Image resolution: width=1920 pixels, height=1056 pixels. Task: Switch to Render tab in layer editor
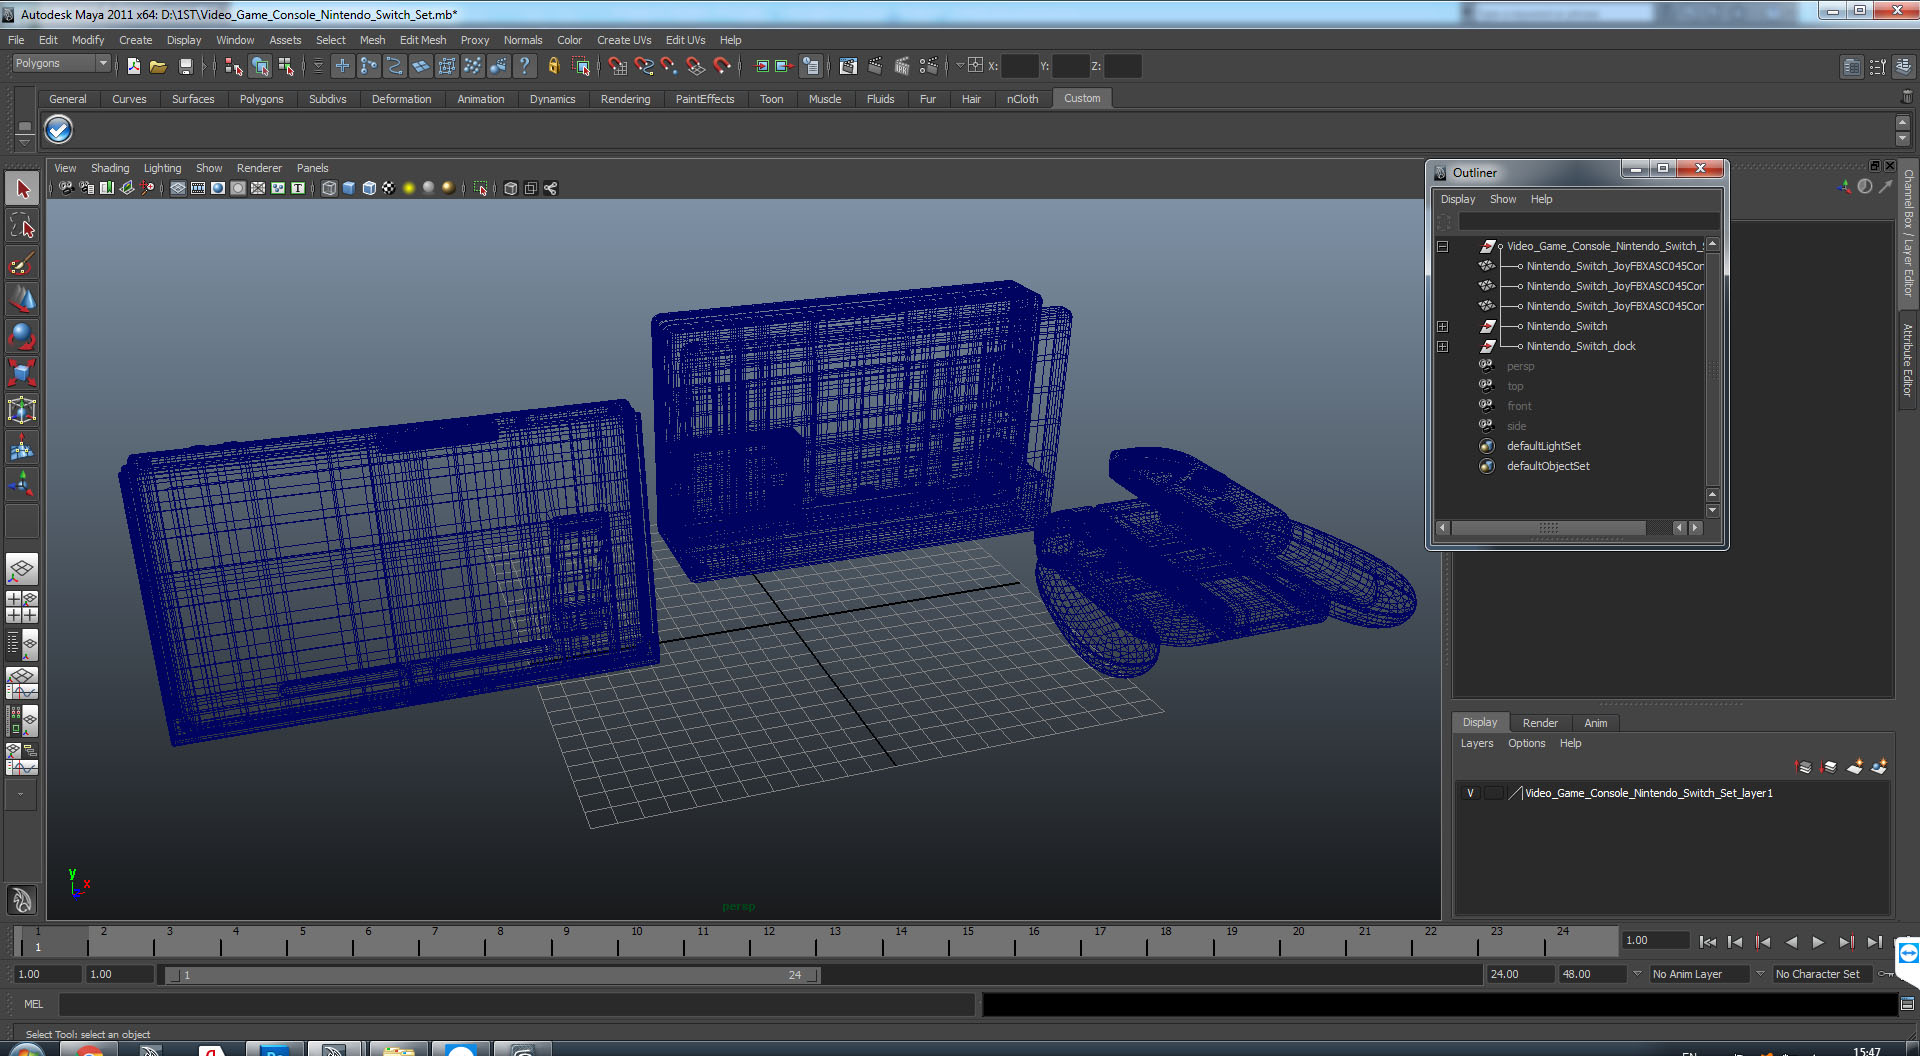coord(1540,723)
